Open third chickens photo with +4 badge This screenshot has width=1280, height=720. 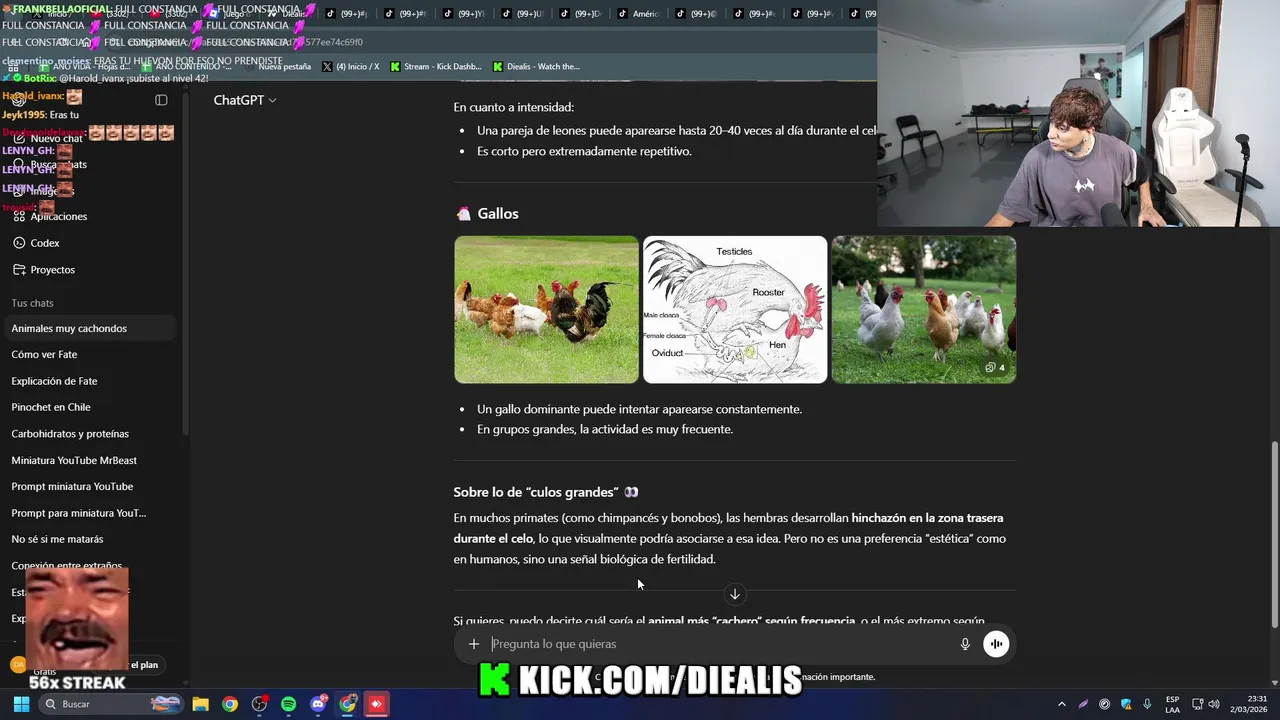(924, 309)
